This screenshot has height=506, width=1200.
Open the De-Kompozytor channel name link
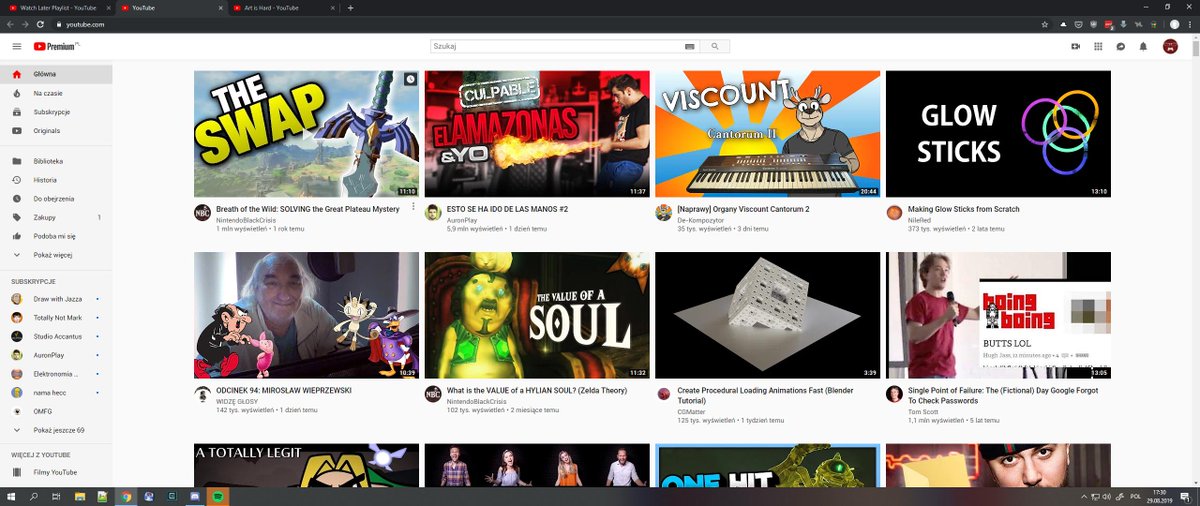tap(698, 220)
